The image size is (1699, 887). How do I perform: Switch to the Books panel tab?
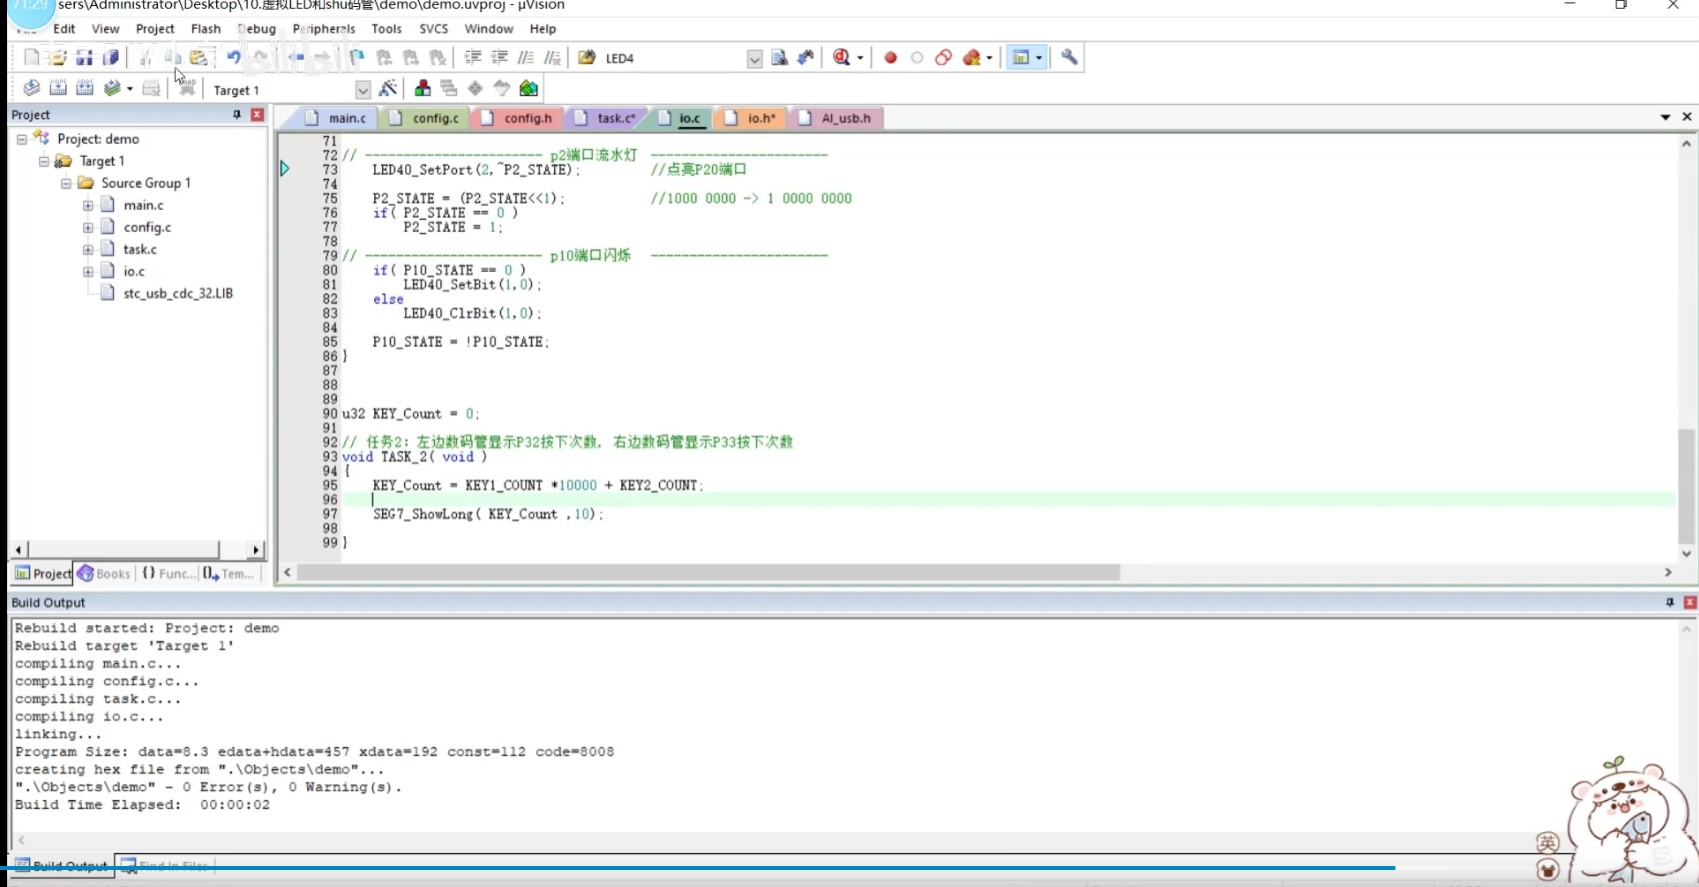tap(105, 573)
